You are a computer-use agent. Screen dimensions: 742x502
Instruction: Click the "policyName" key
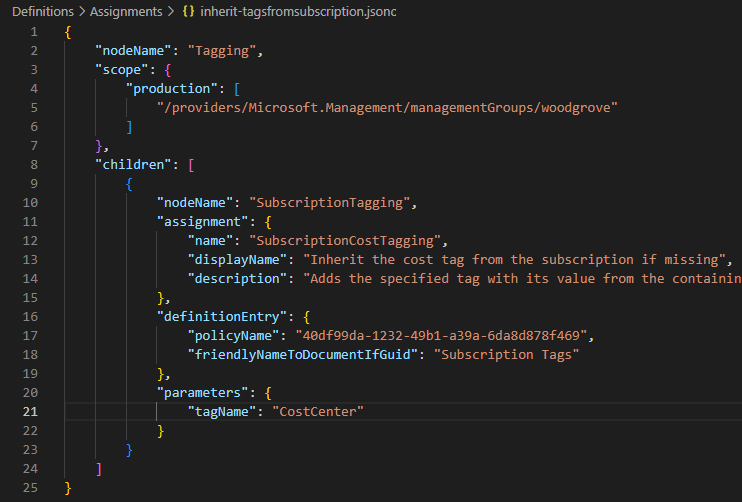233,335
